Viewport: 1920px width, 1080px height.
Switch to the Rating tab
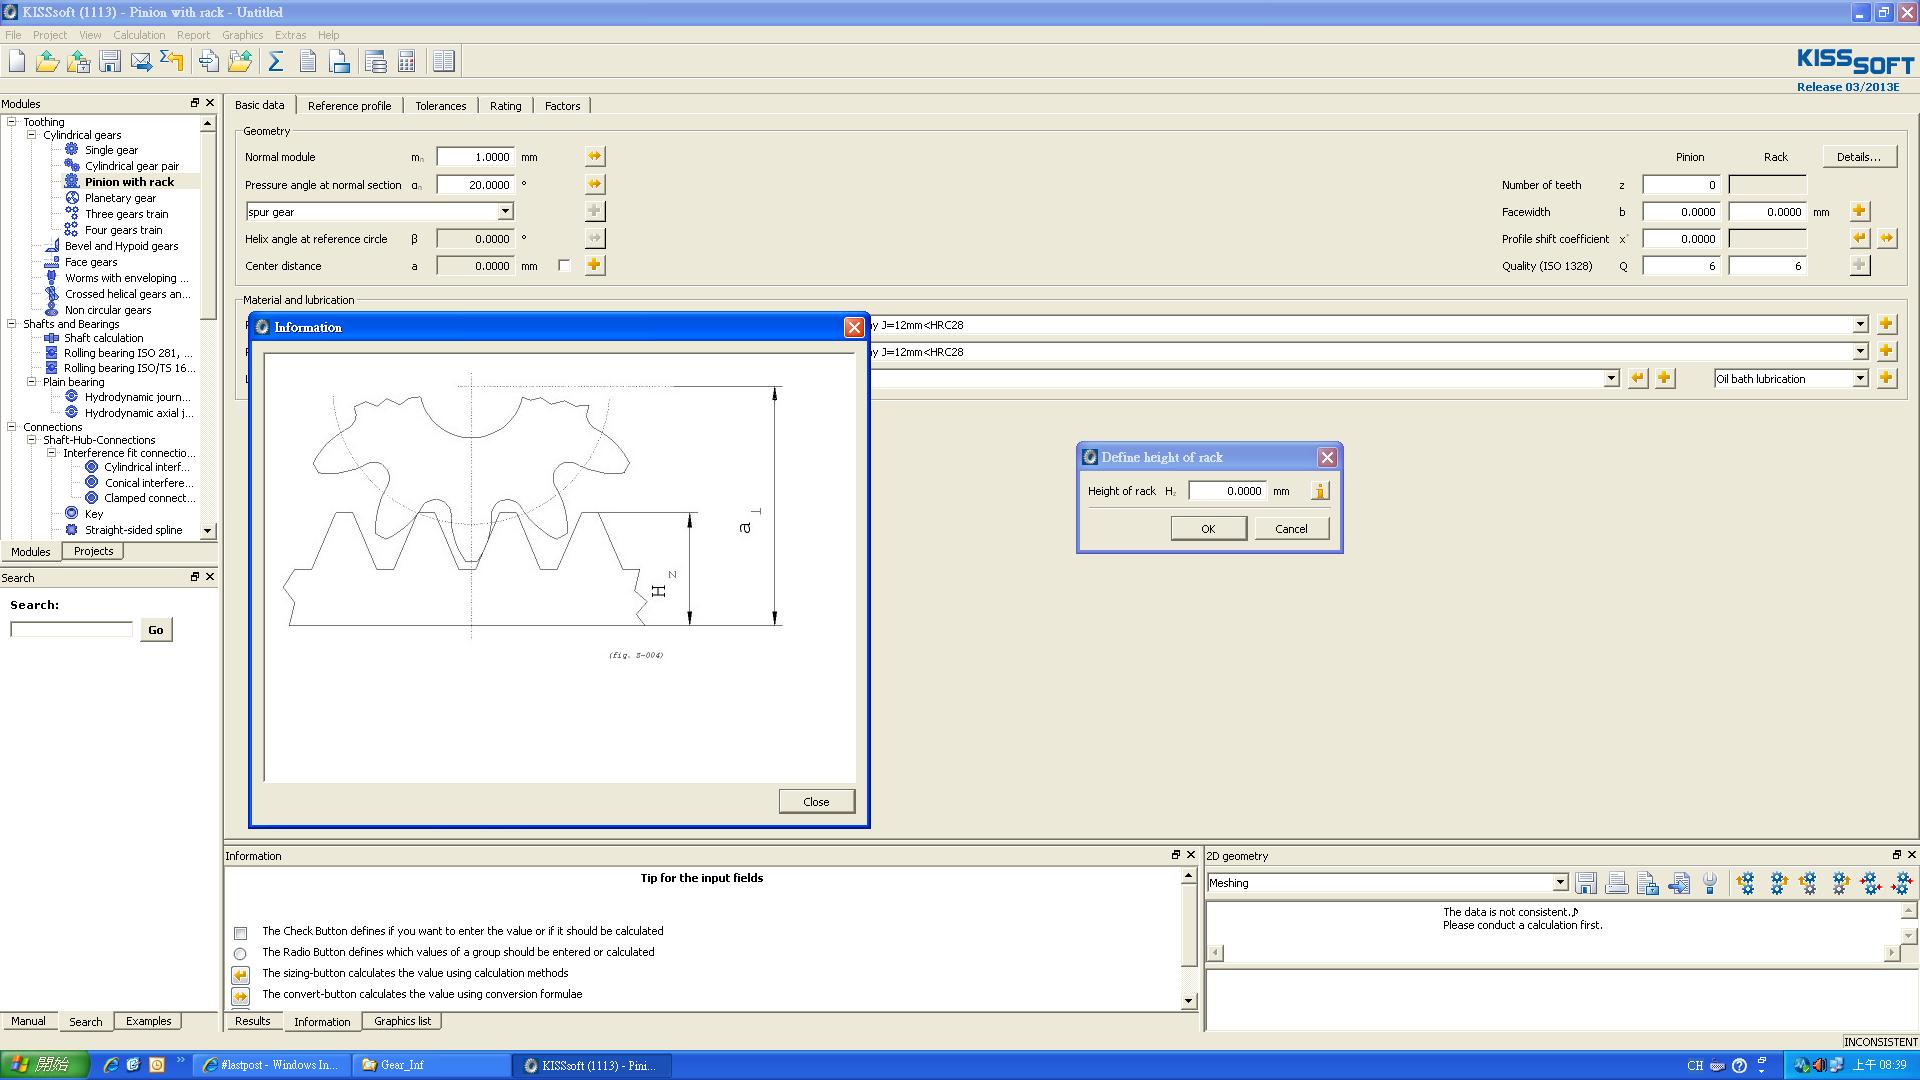505,106
